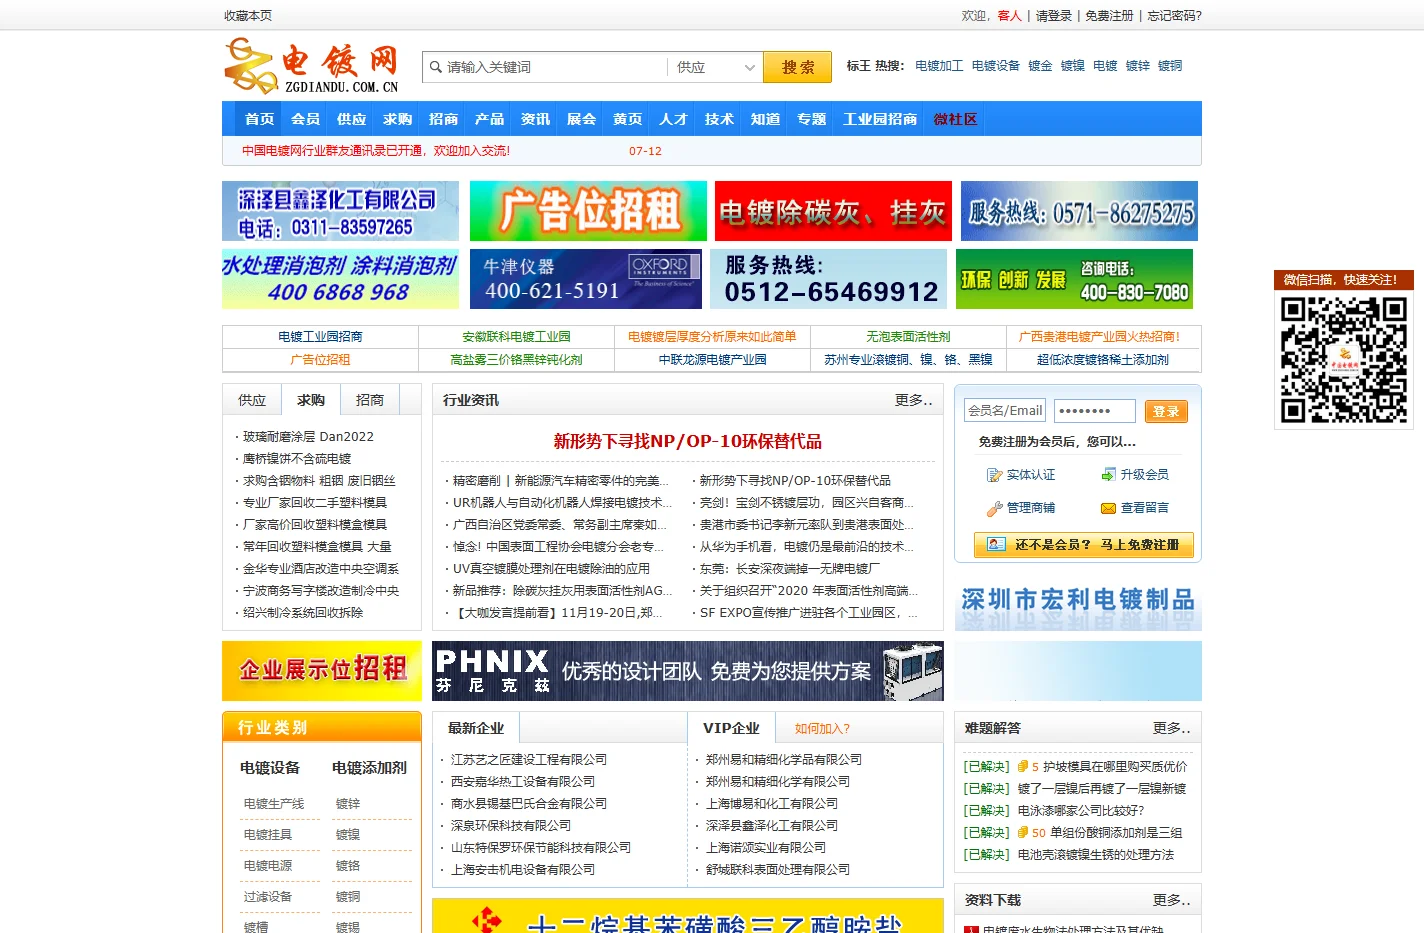
Task: Click the 收藏本页 link
Action: click(248, 15)
